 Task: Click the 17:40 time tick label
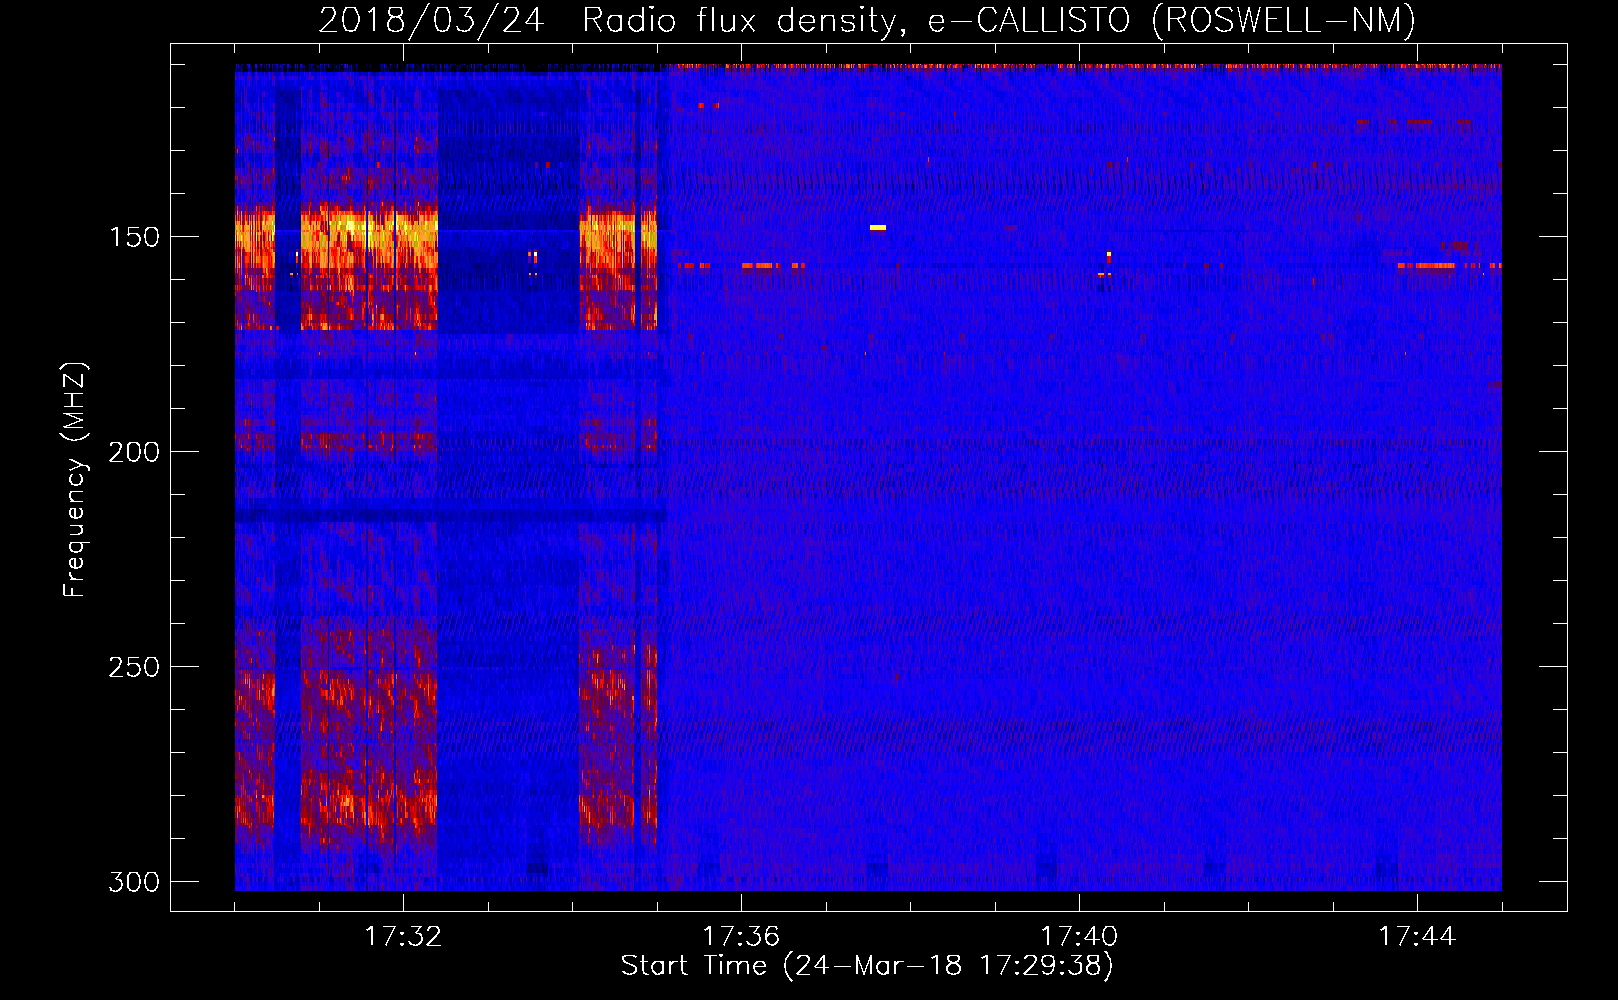(1079, 937)
